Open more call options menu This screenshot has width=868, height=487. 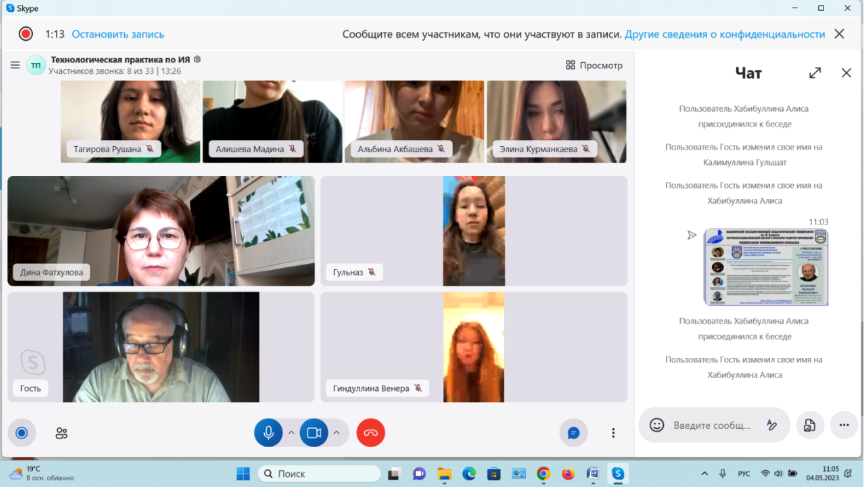coord(614,433)
